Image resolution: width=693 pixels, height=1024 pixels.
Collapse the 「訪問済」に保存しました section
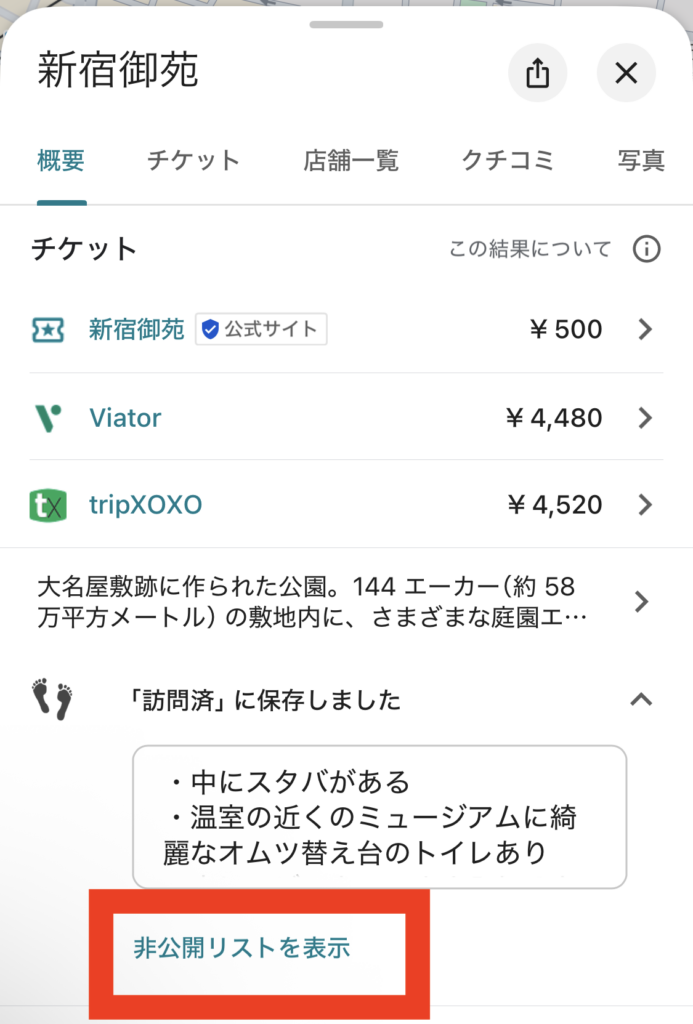pos(641,700)
